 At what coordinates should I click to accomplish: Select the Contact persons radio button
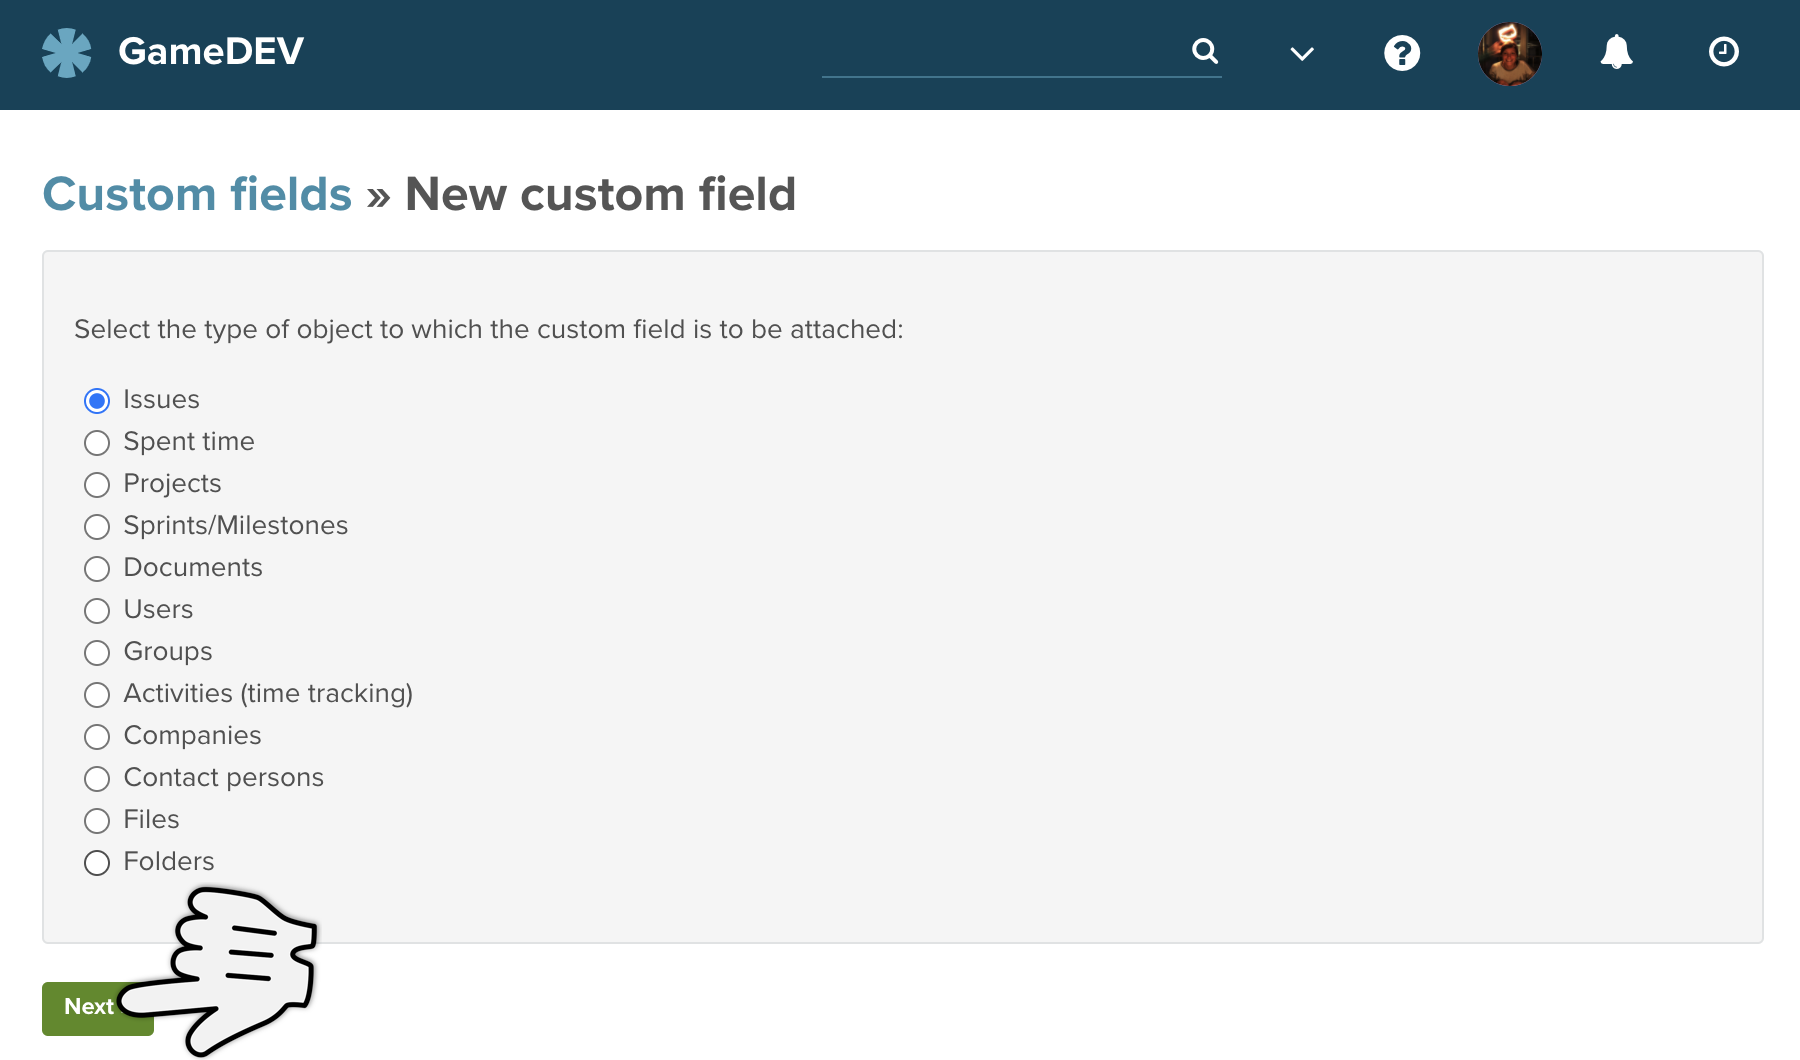97,779
